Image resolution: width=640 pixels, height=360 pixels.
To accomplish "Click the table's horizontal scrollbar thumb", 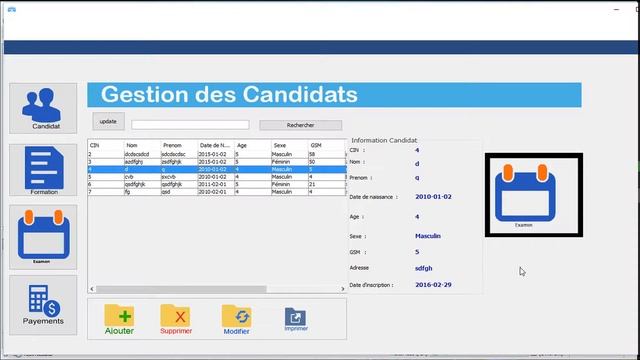I will coord(181,289).
